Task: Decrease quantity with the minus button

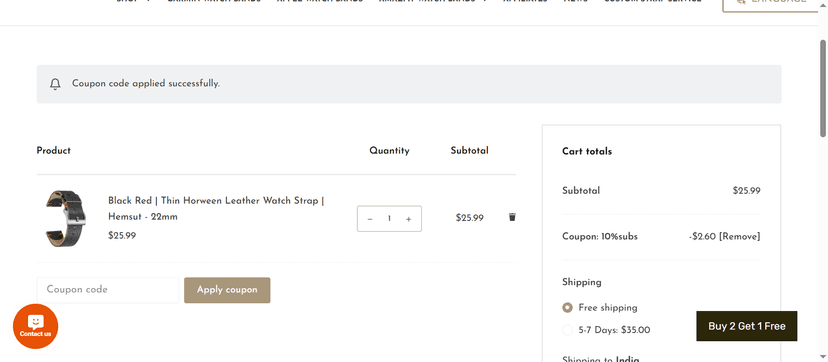Action: [370, 219]
